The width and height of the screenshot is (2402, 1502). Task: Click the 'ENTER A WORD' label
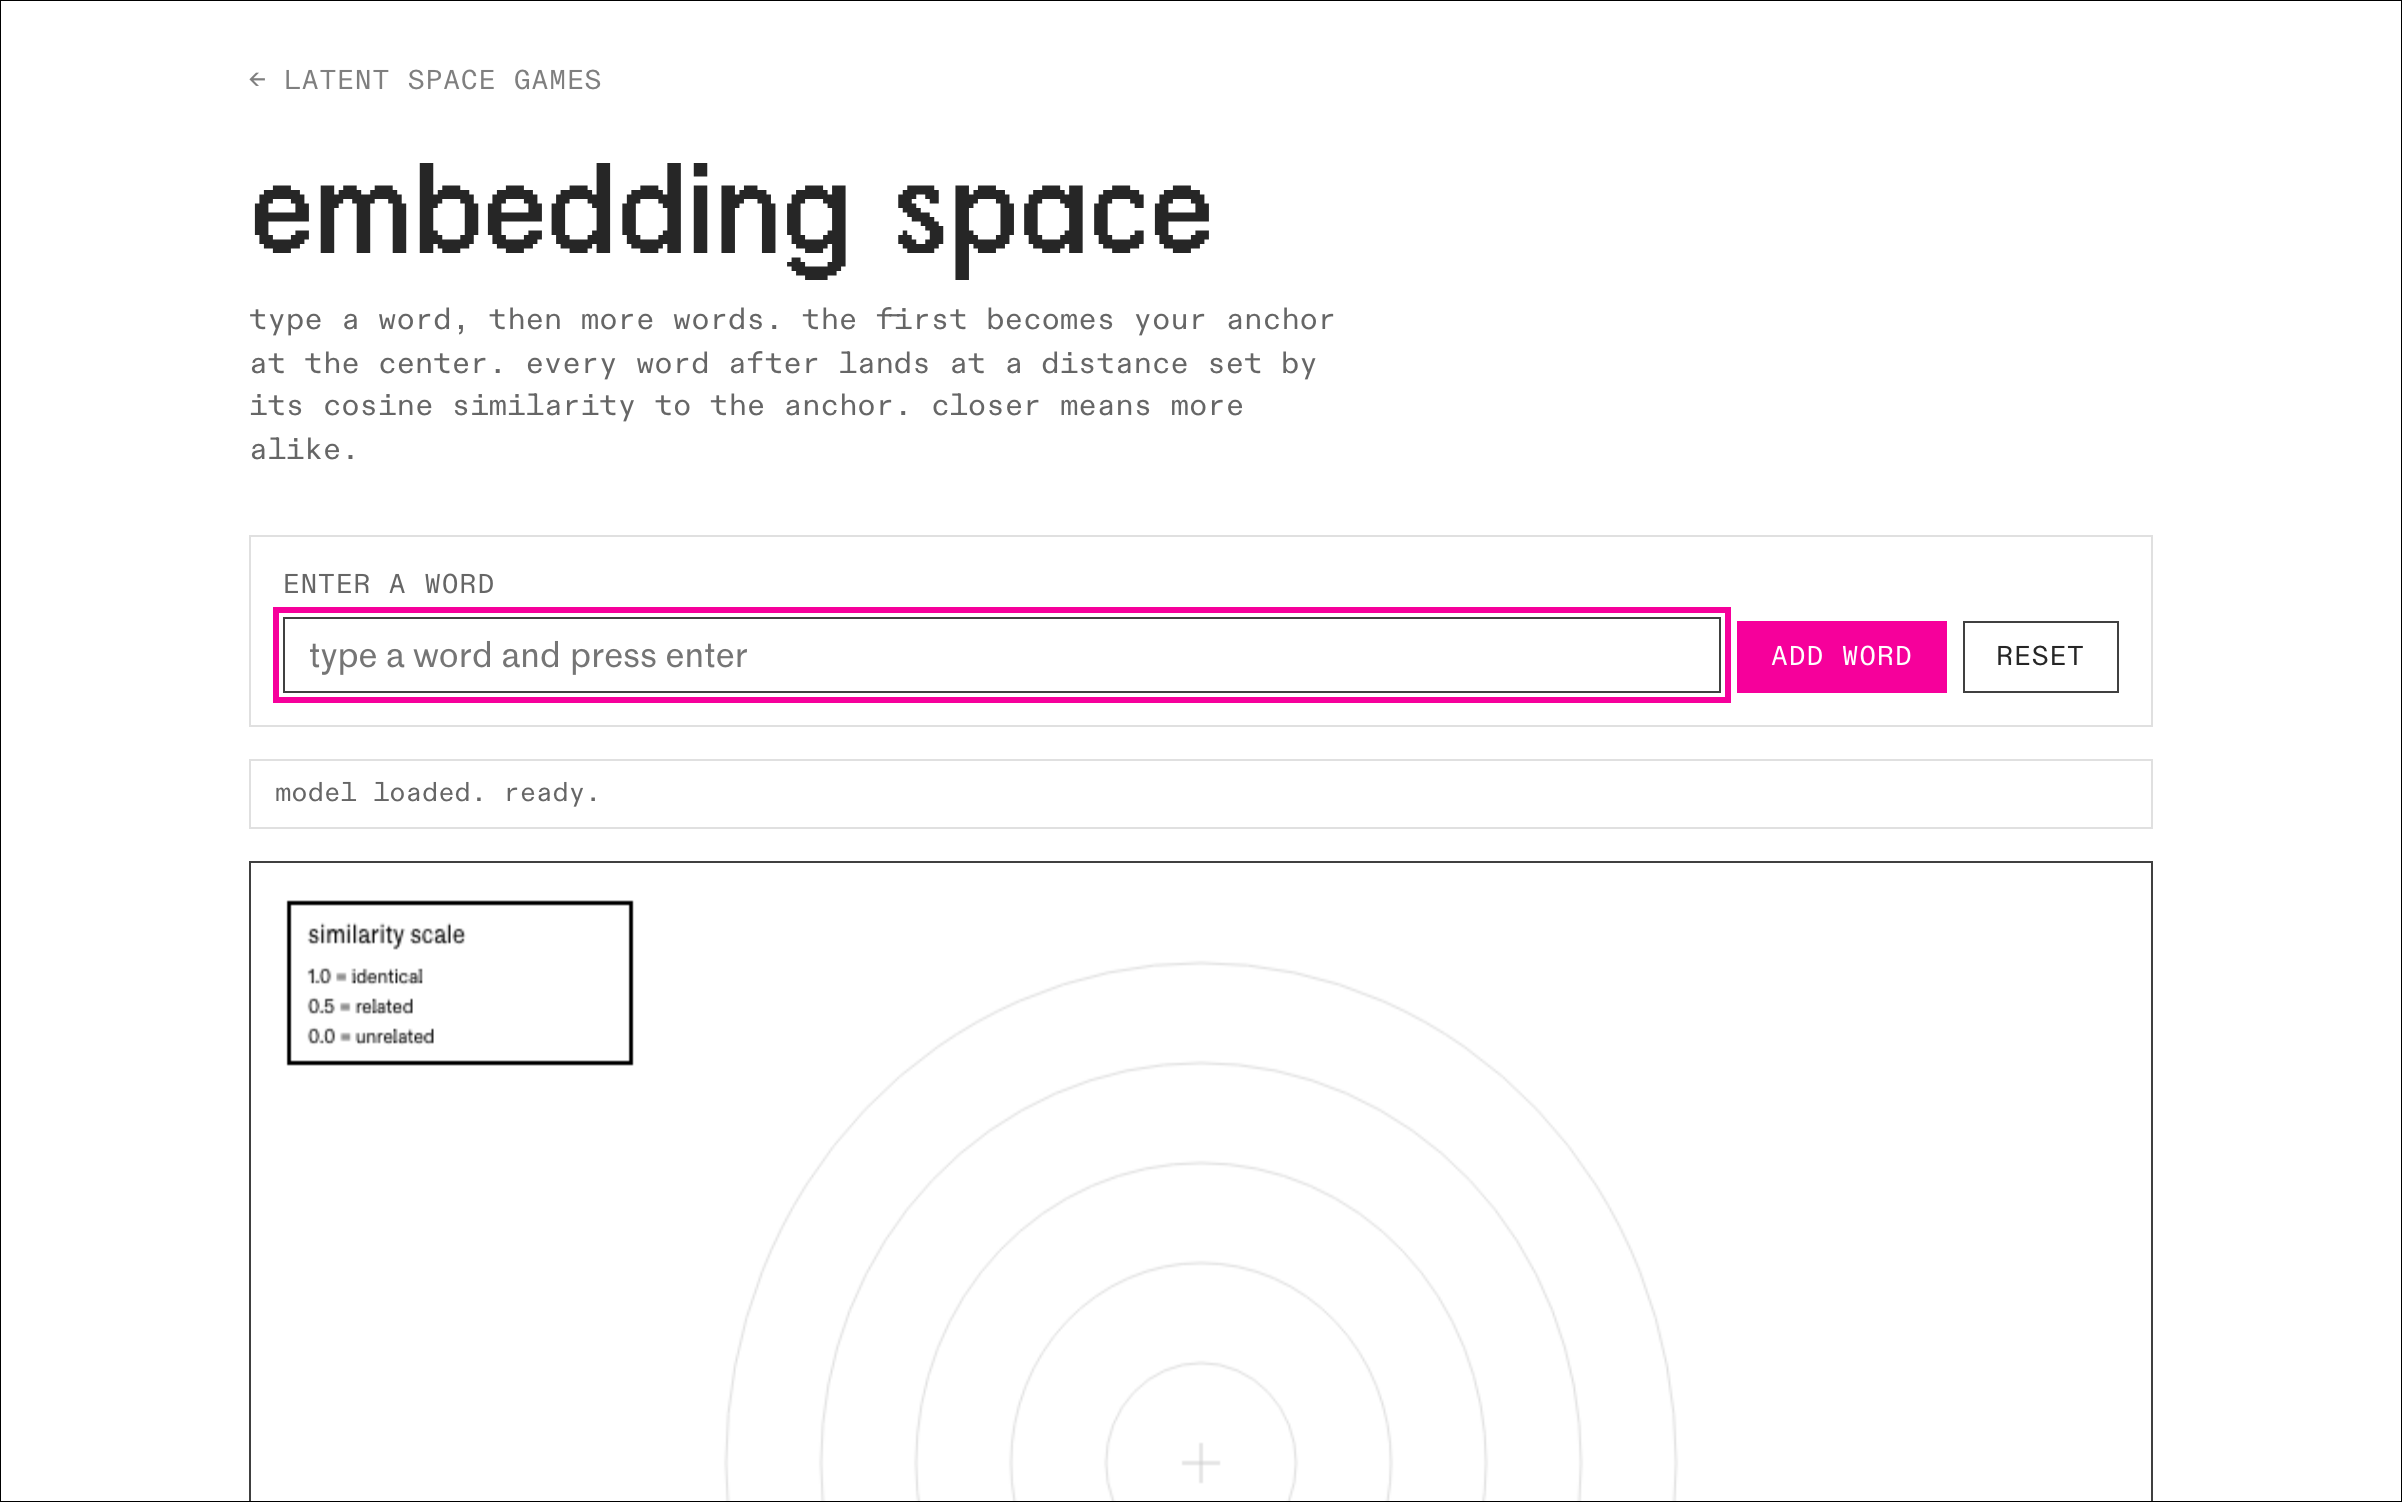pyautogui.click(x=388, y=584)
